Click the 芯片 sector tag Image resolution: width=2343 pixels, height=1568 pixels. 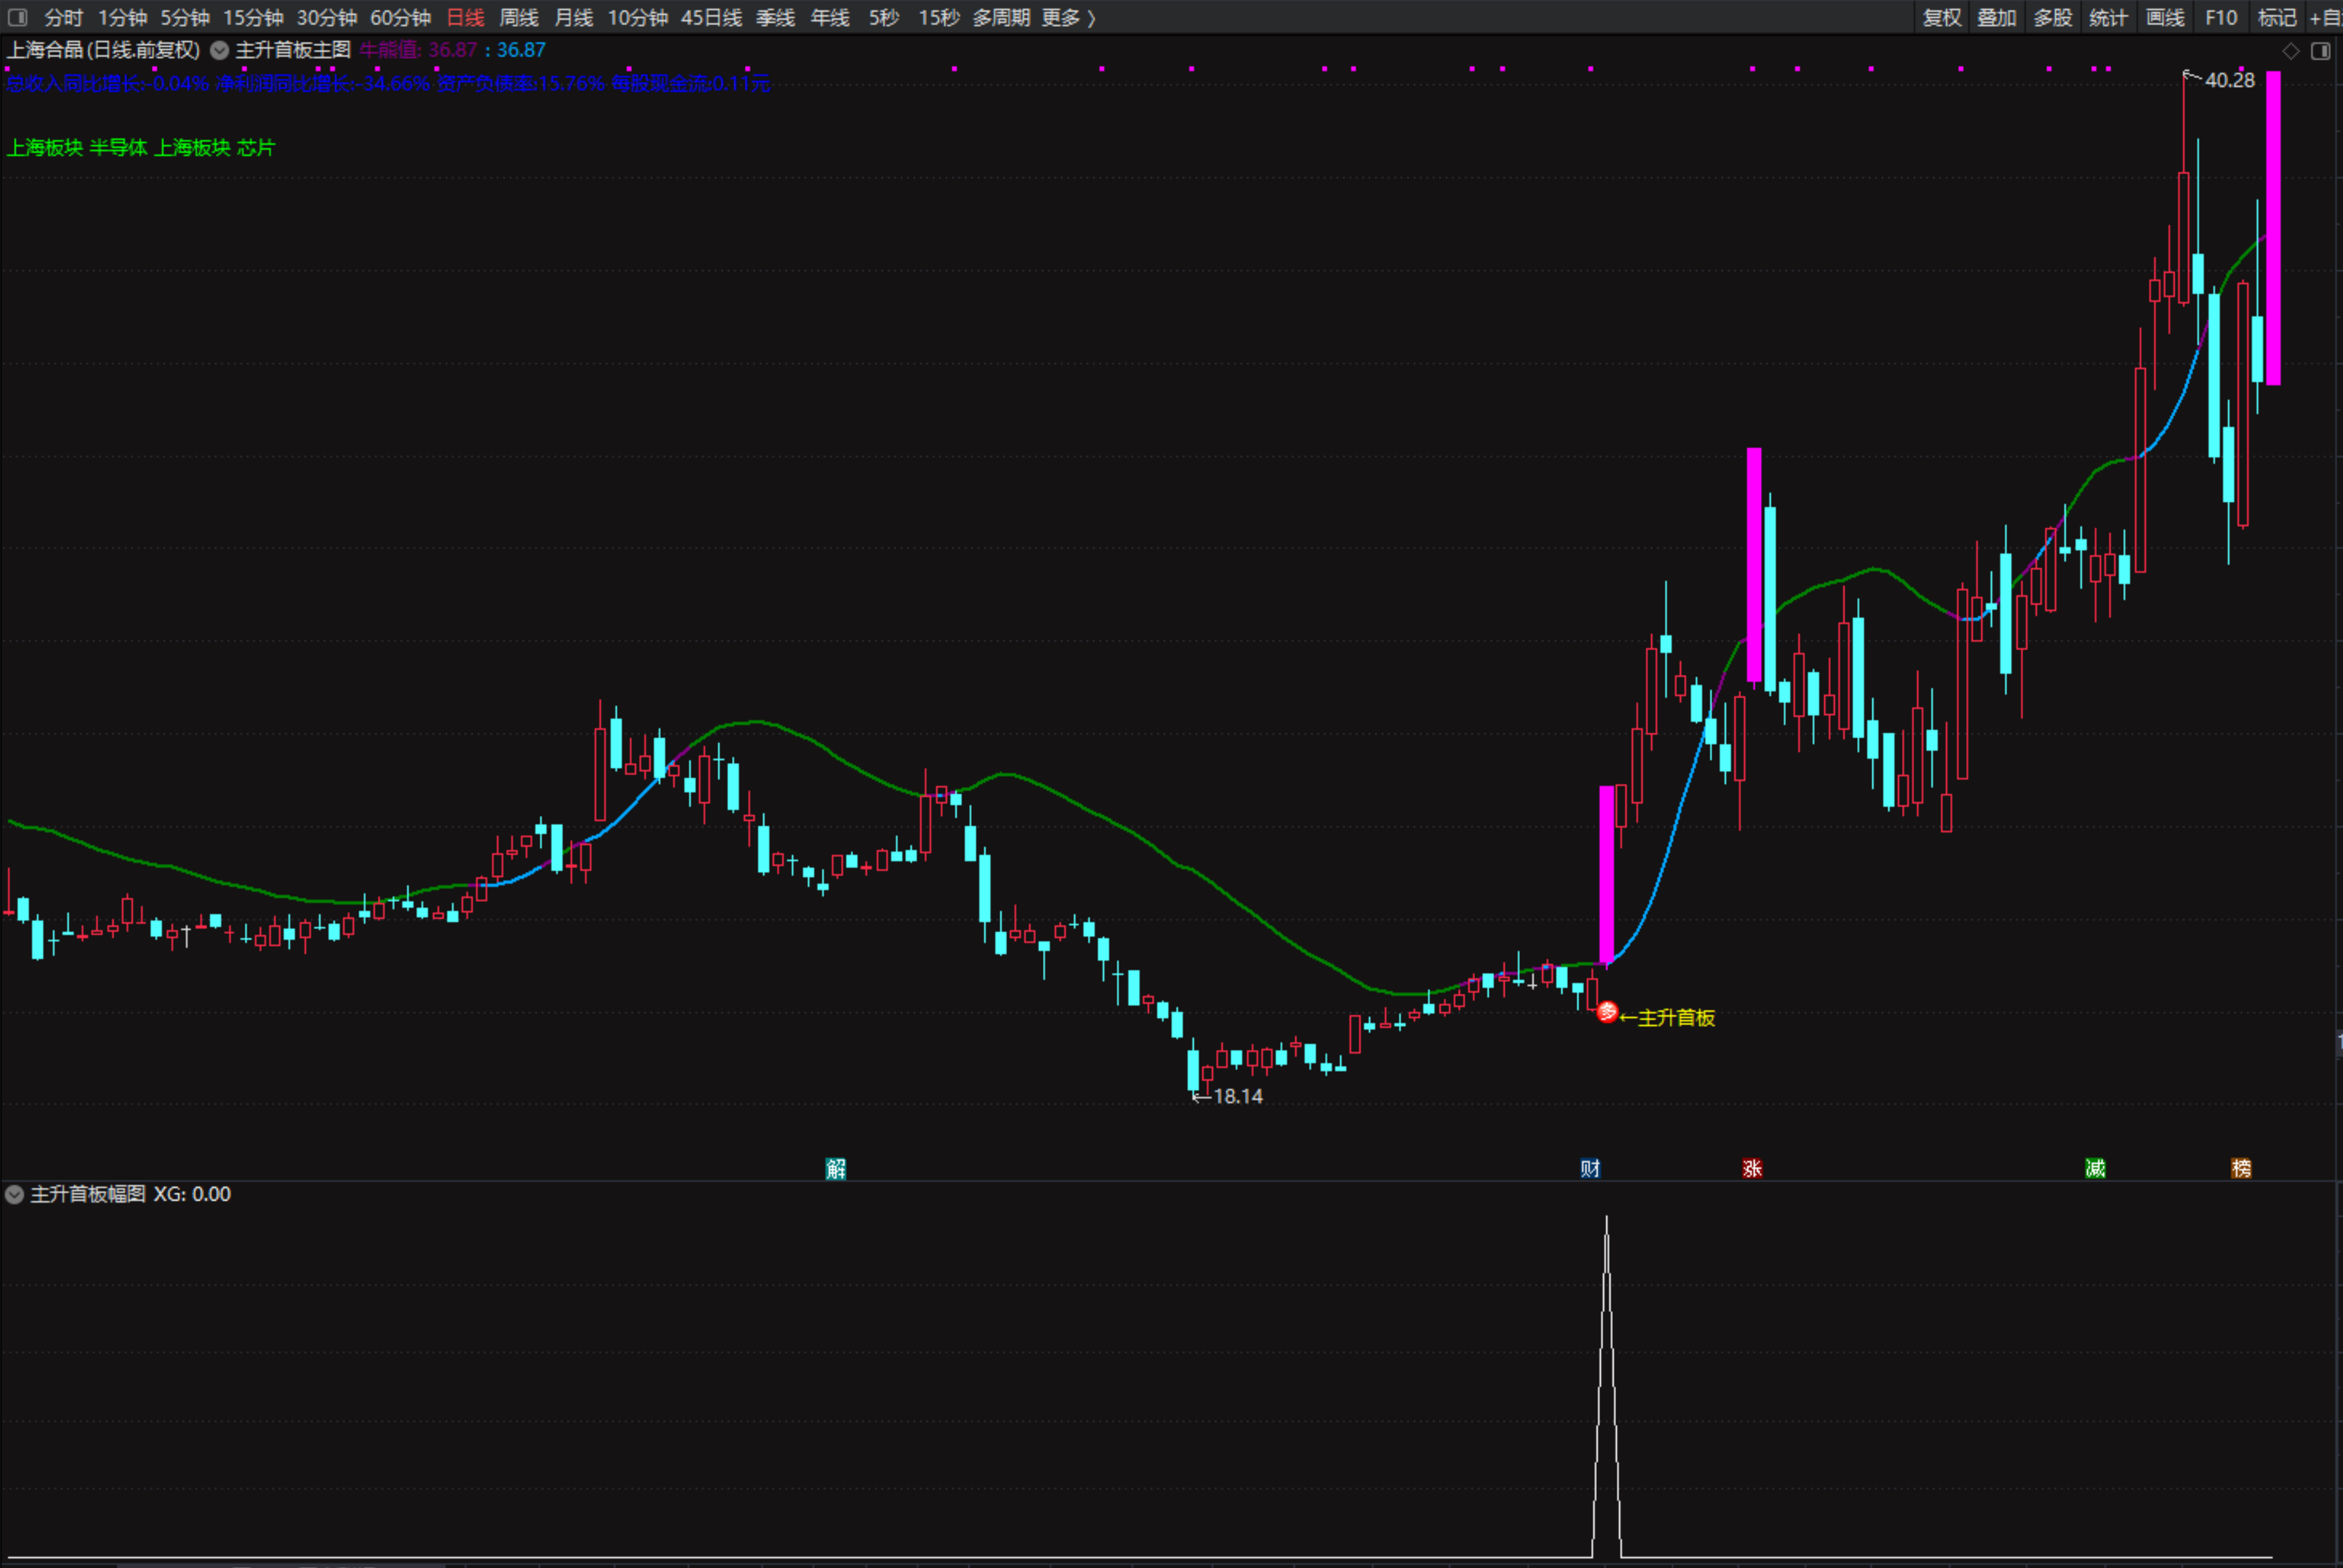[256, 148]
